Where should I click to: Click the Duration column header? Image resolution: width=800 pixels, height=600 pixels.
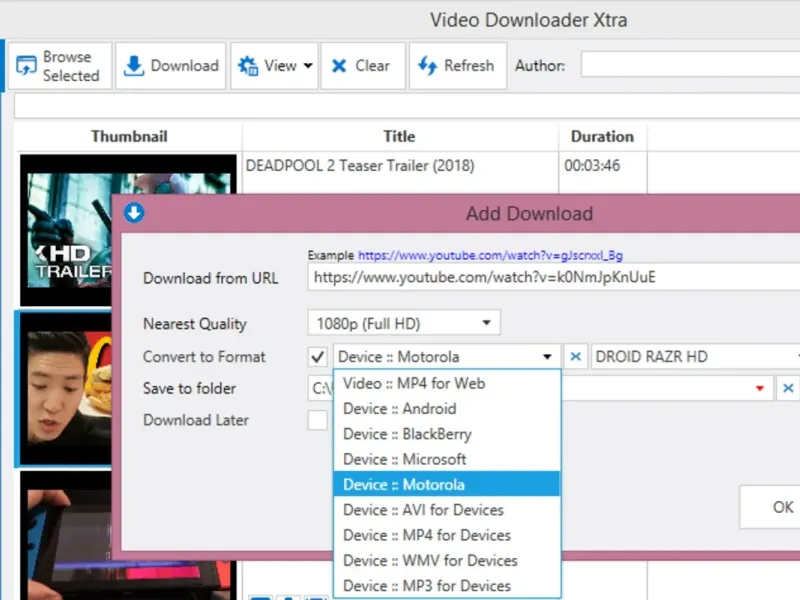(x=602, y=136)
